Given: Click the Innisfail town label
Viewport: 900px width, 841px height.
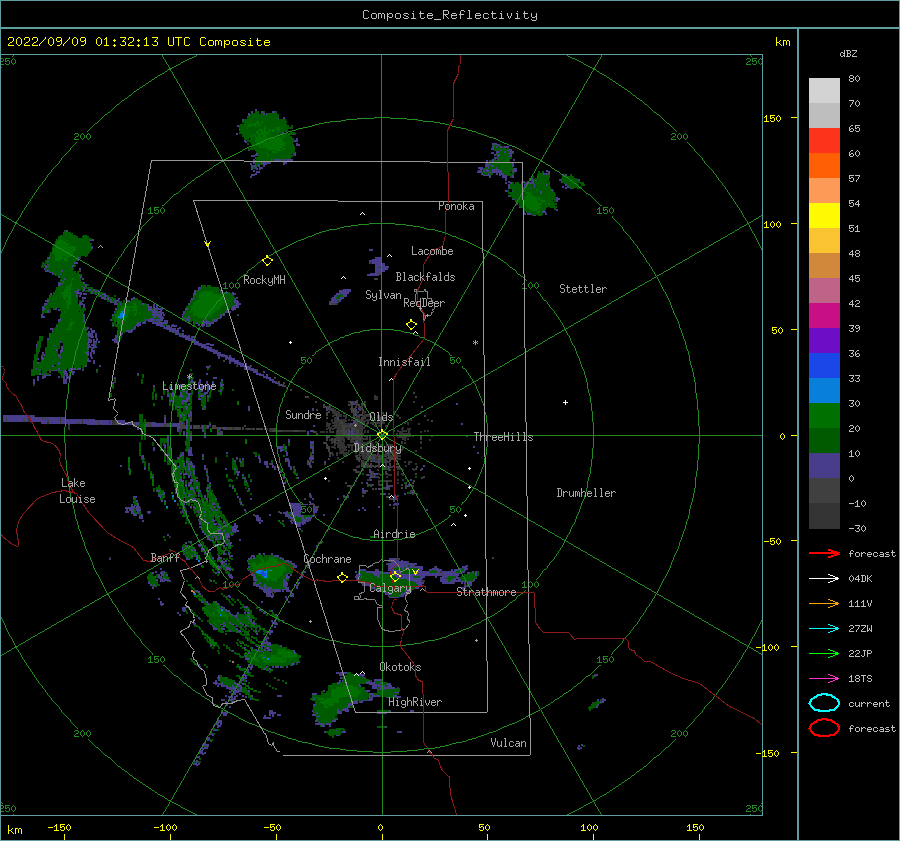Looking at the screenshot, I should [404, 362].
